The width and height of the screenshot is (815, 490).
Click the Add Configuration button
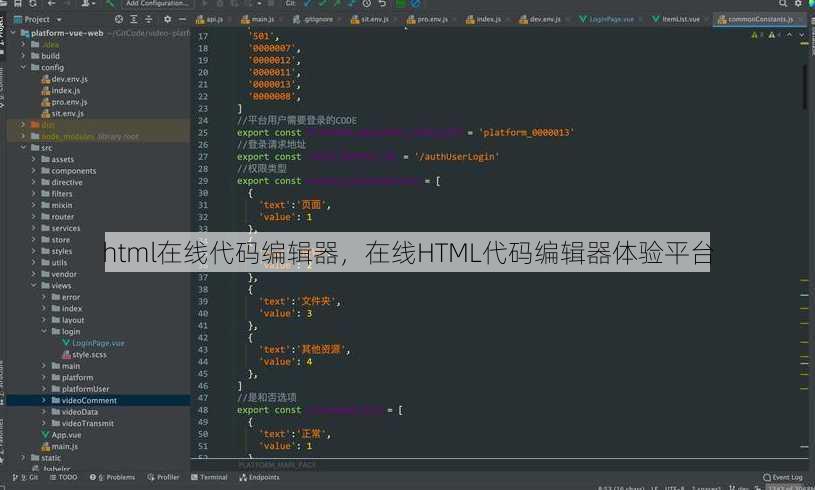click(x=157, y=3)
